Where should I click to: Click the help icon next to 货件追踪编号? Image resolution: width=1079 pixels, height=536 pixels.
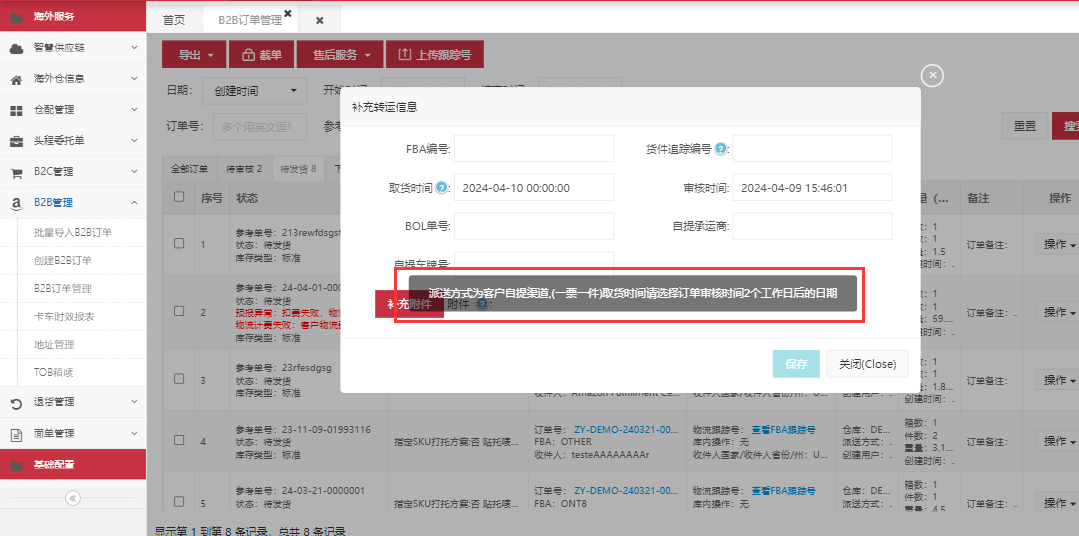[x=720, y=148]
